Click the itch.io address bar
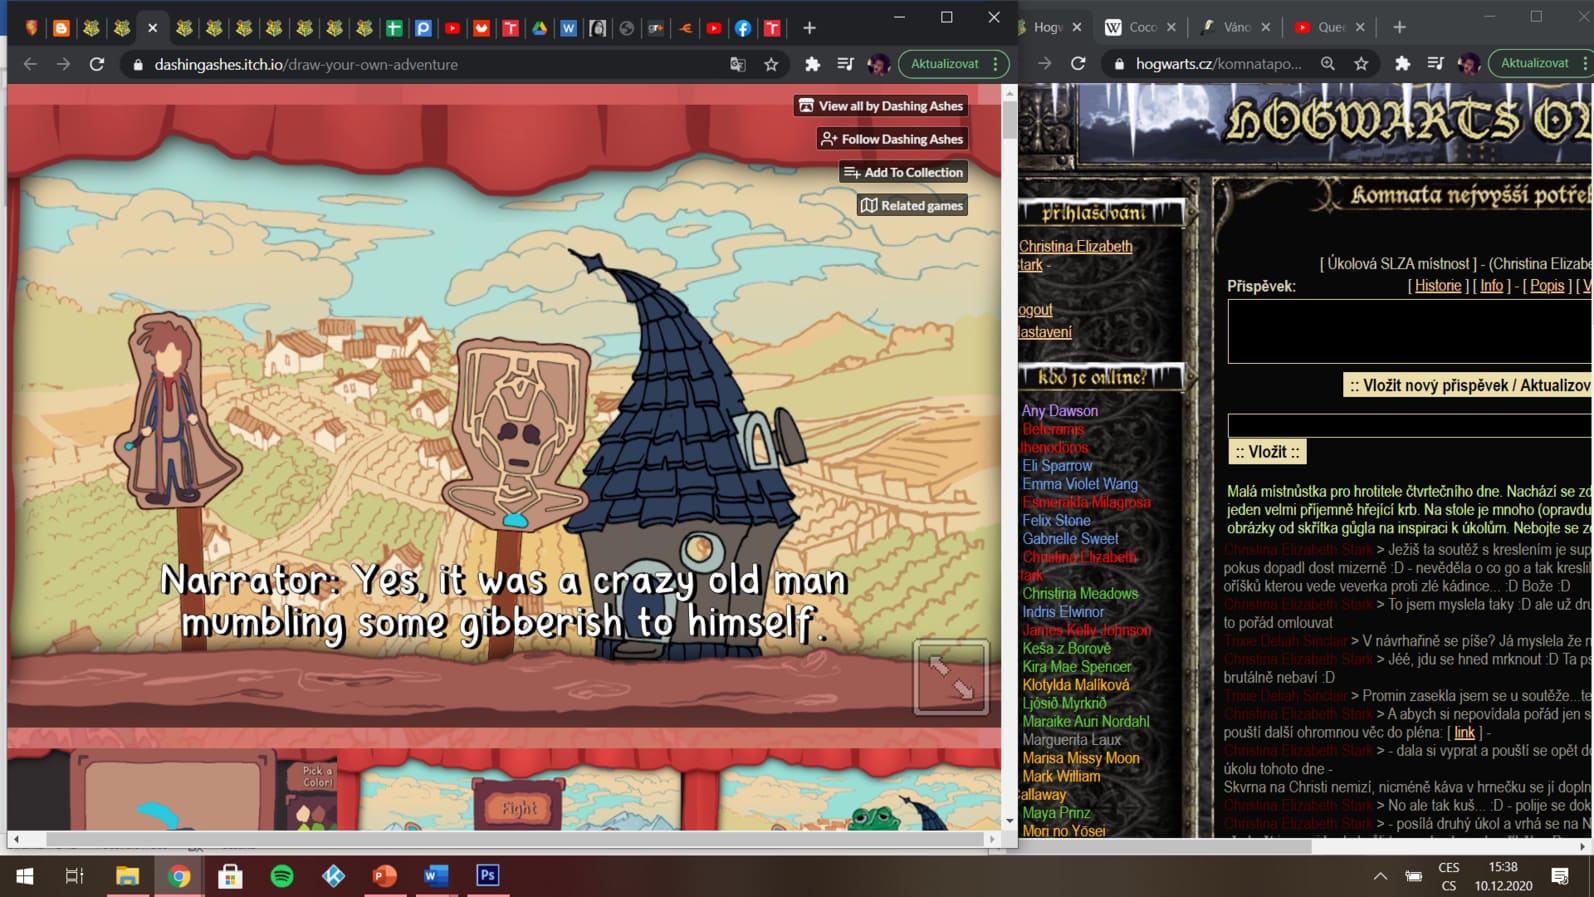The width and height of the screenshot is (1594, 897). (430, 64)
